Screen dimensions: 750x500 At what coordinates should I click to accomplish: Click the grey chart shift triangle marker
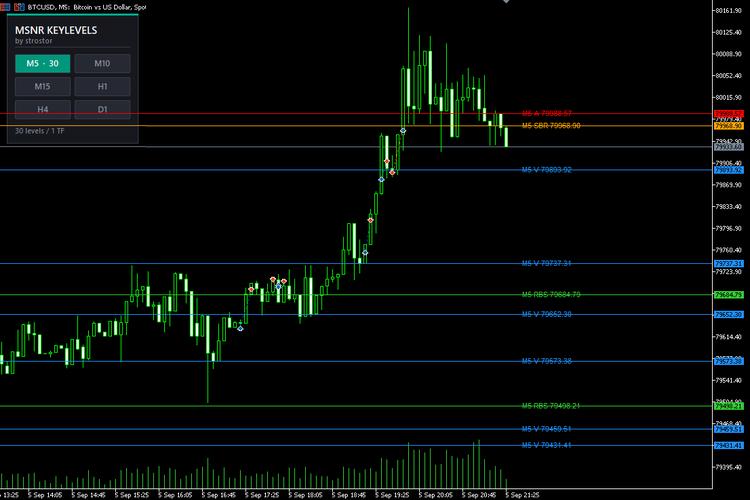[506, 1]
